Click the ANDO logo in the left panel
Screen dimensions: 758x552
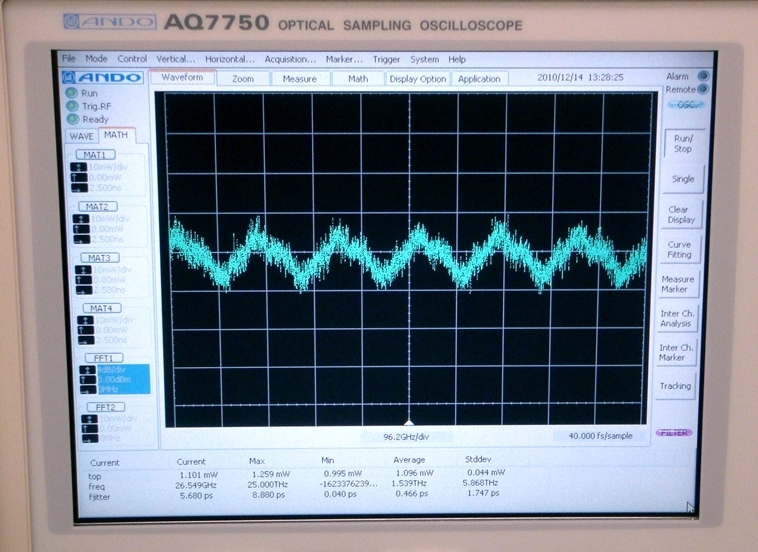coord(102,77)
